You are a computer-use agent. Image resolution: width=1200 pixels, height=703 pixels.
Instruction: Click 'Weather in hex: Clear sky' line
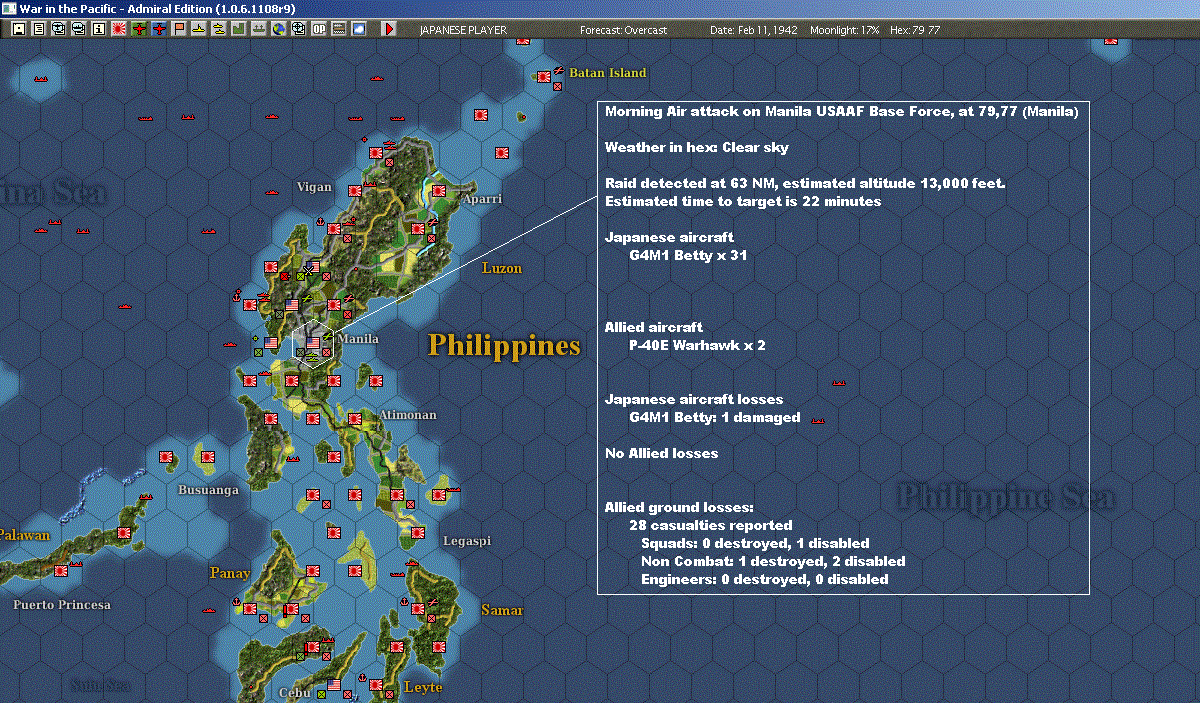(697, 147)
